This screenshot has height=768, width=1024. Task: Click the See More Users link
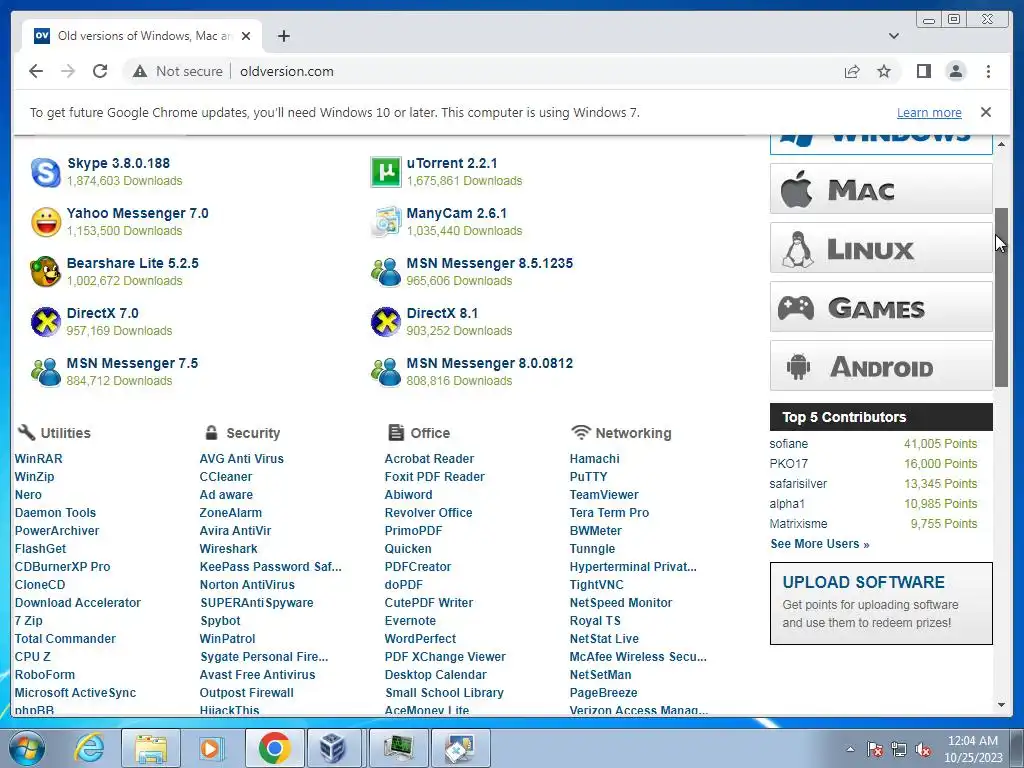click(x=820, y=543)
